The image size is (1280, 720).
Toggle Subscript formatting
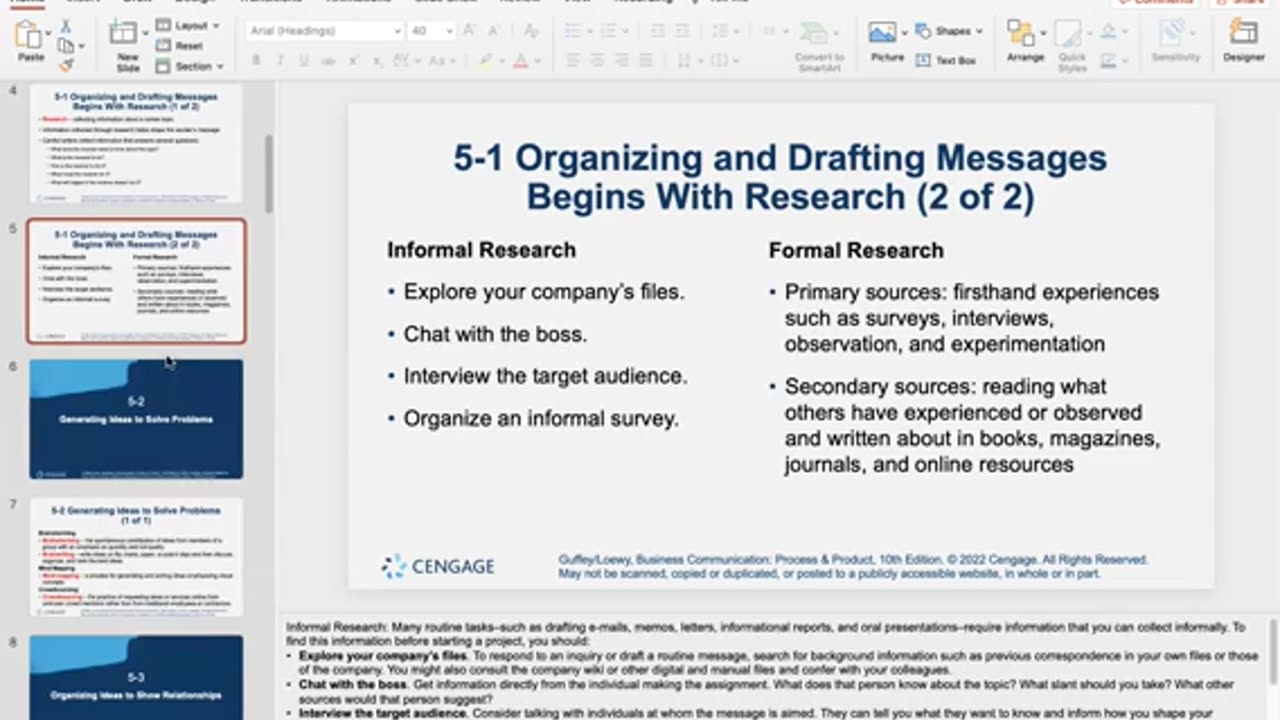point(378,61)
